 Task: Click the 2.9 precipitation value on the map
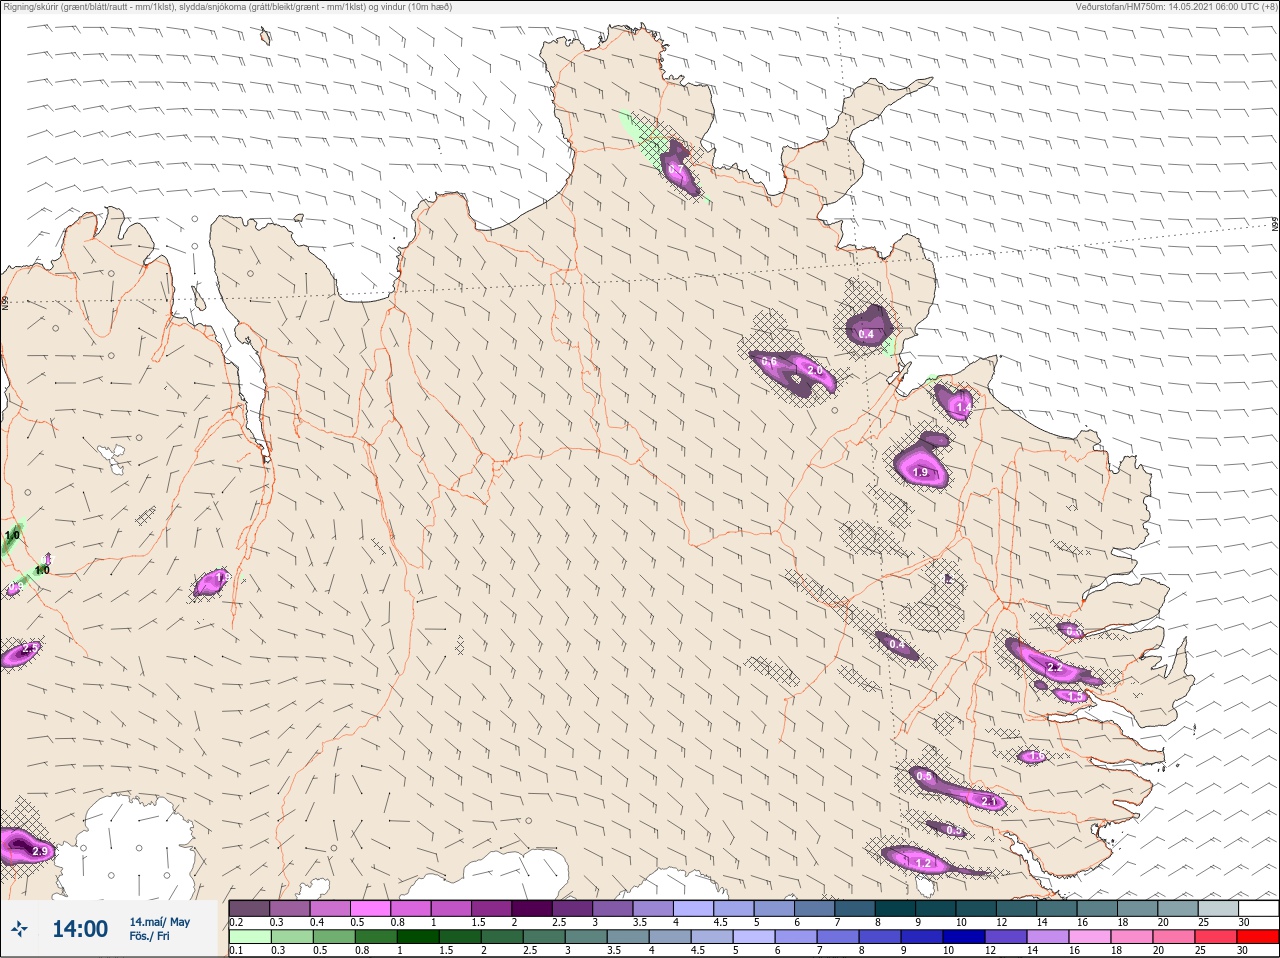coord(40,851)
